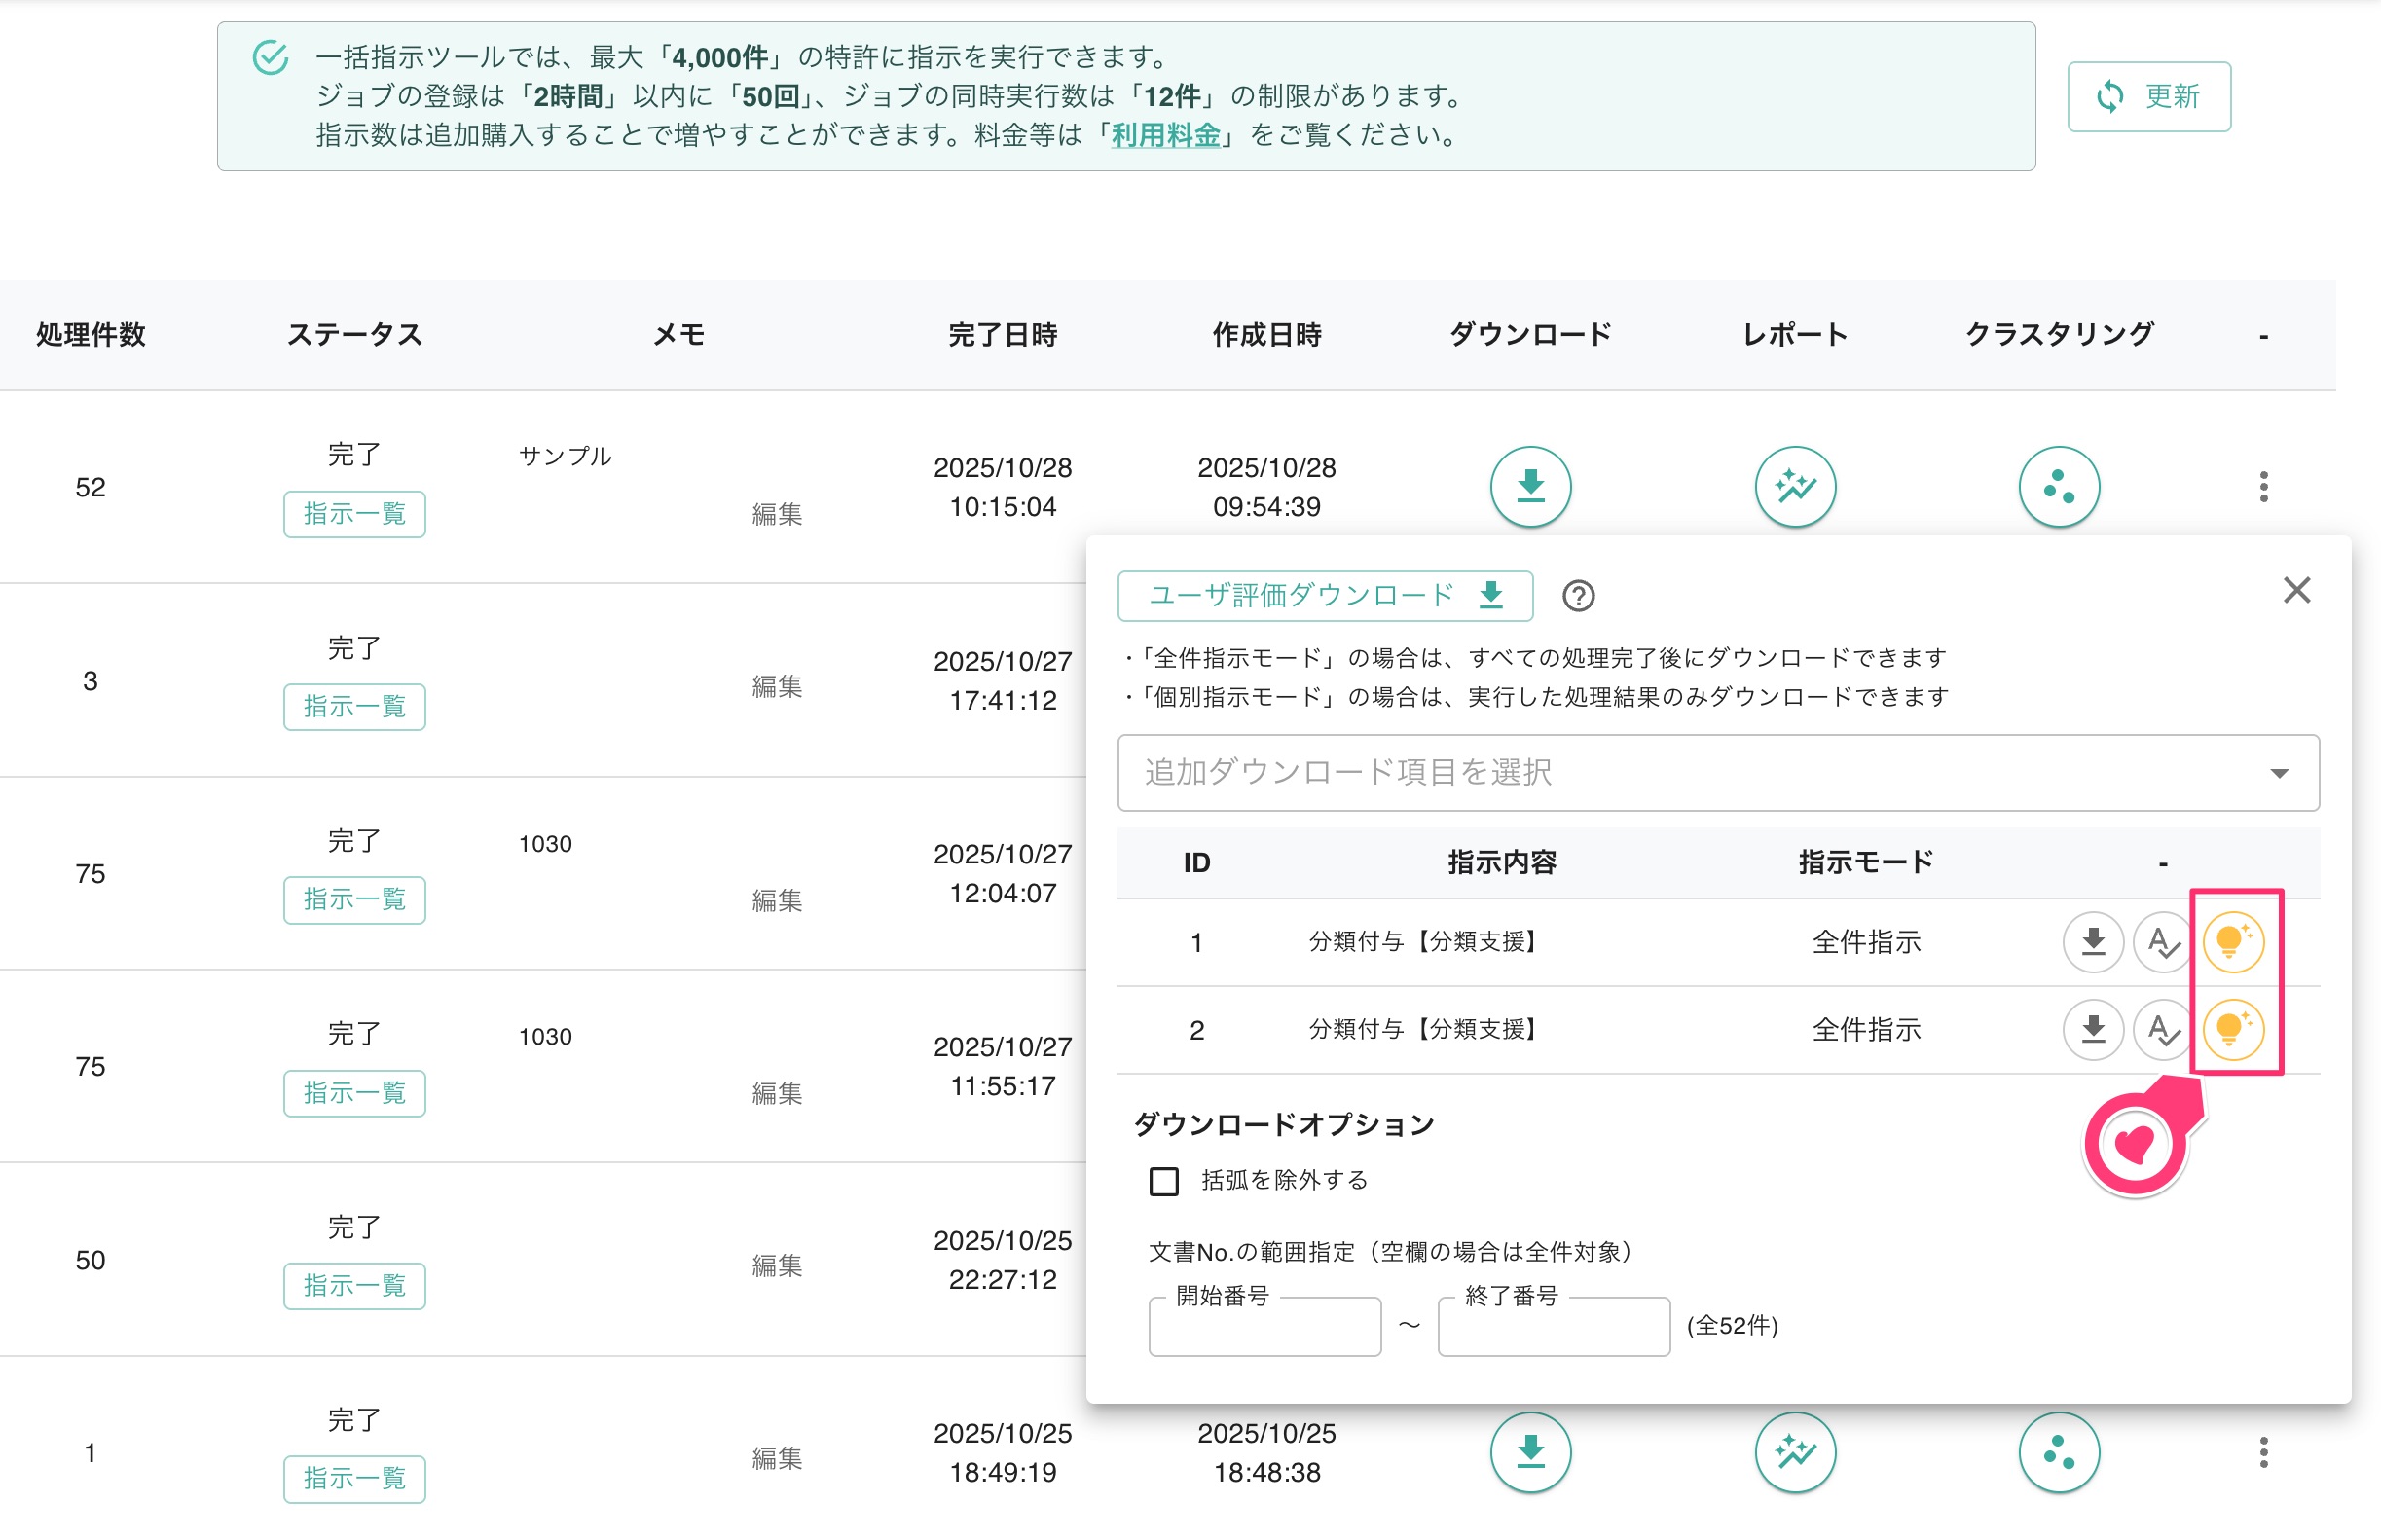The height and width of the screenshot is (1540, 2381).
Task: Click 編集 for the サンプル memo
Action: tap(777, 514)
